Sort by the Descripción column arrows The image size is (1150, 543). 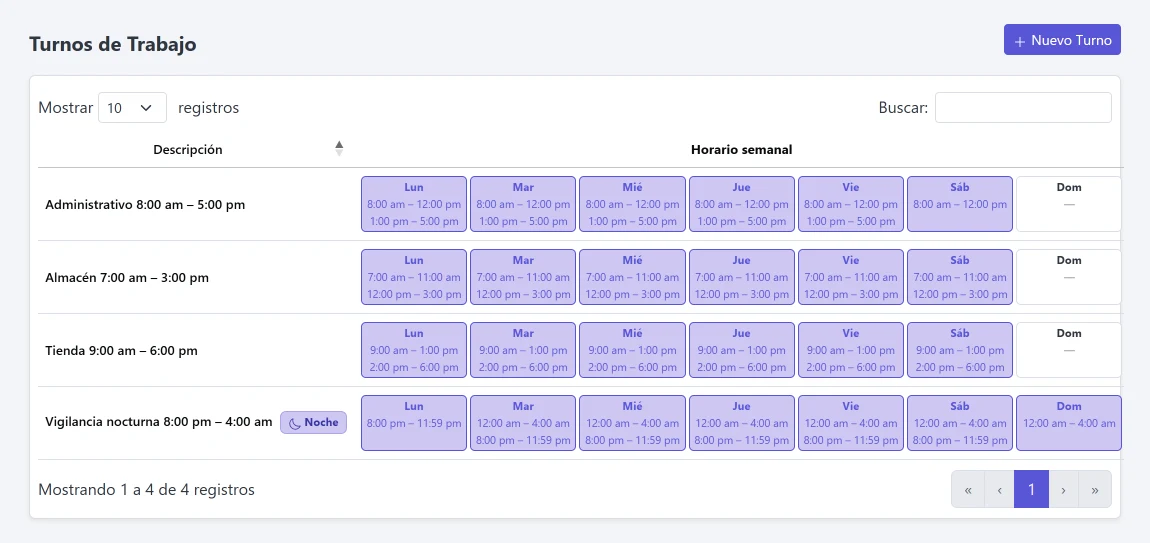[x=339, y=149]
